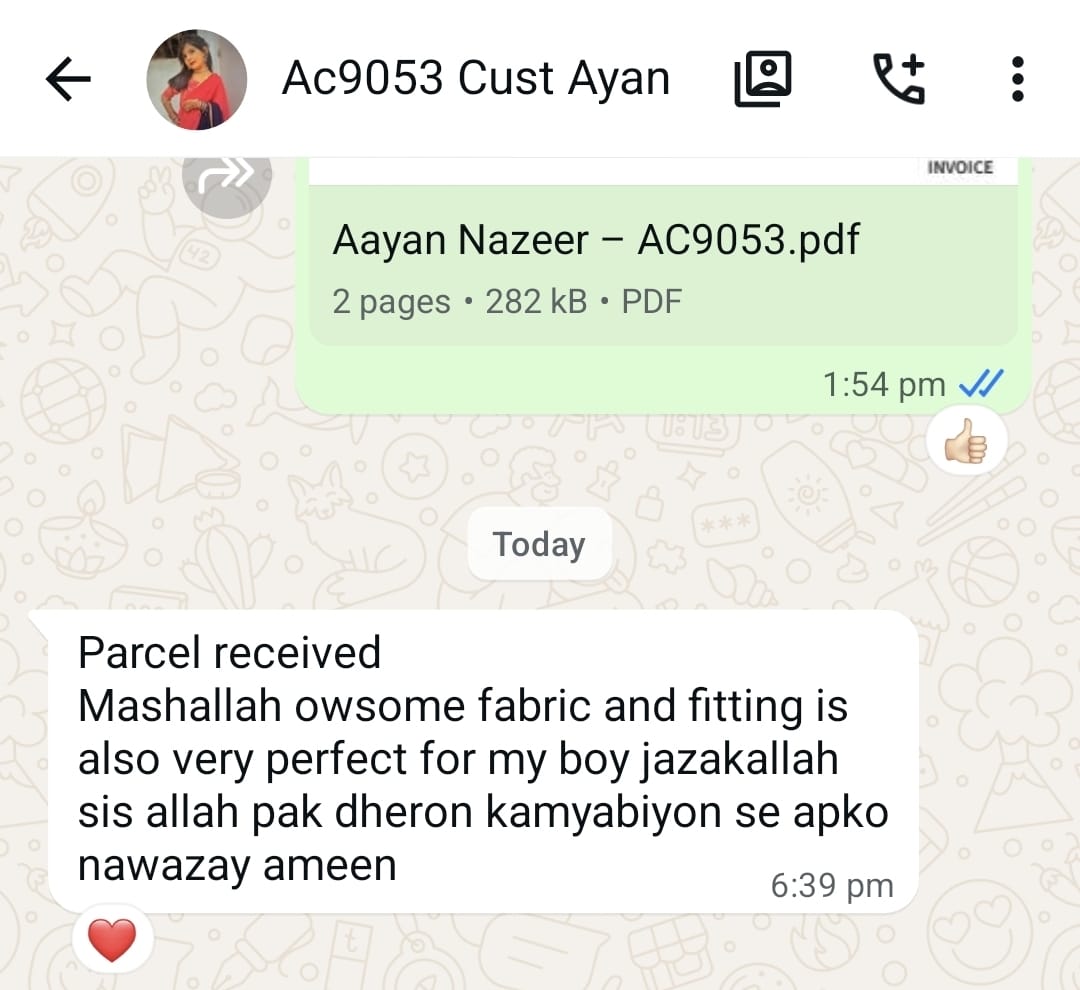
Task: Select the Today date chip
Action: [x=539, y=544]
